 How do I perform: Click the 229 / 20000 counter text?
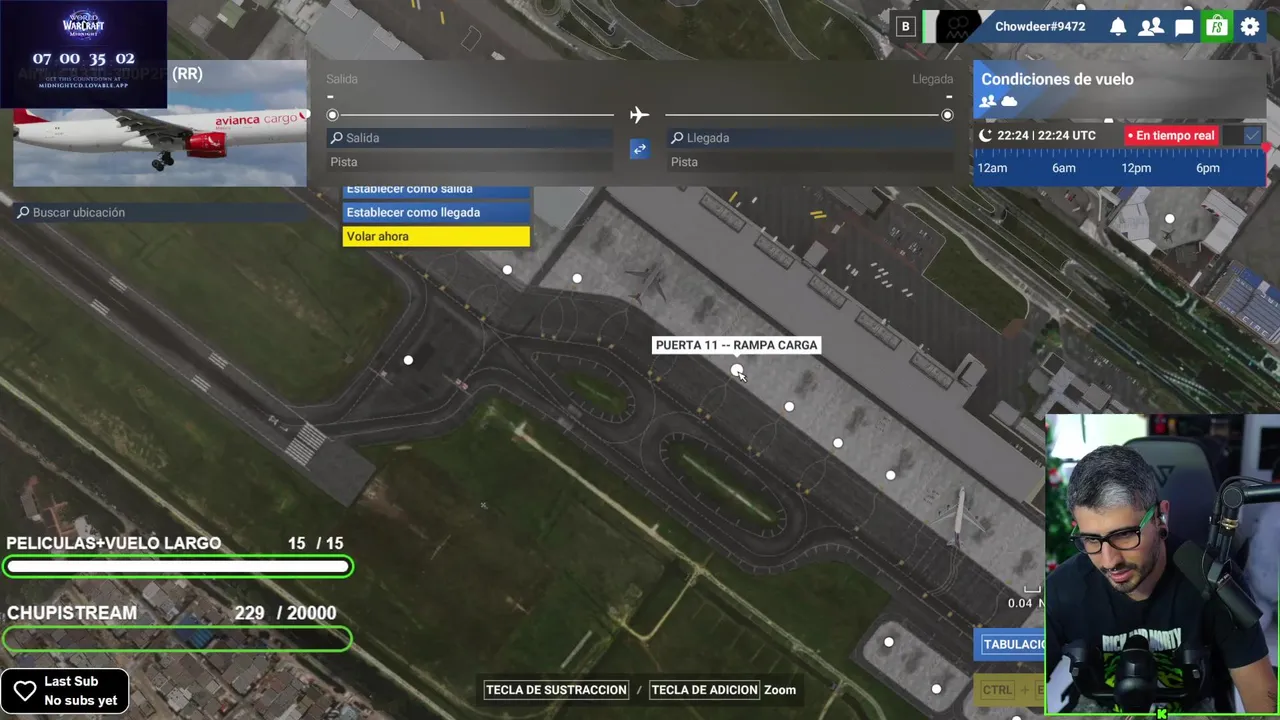pos(285,613)
